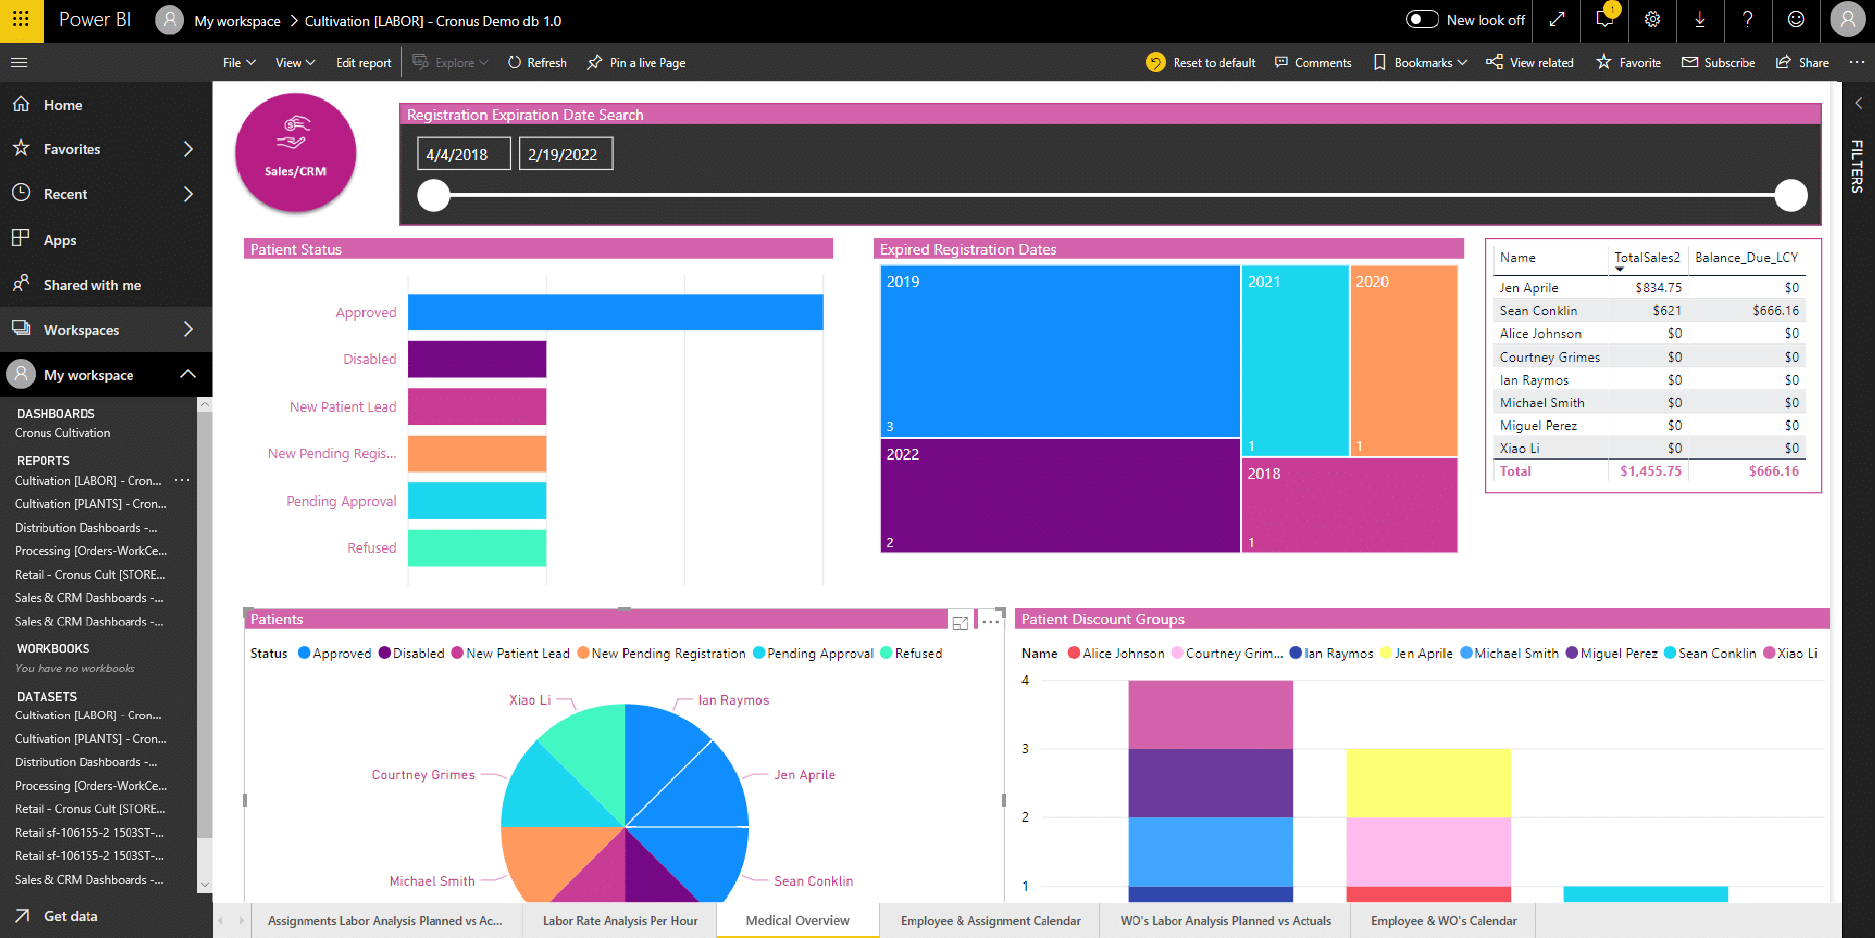
Task: Click the 4/4/2018 start date field
Action: click(463, 153)
